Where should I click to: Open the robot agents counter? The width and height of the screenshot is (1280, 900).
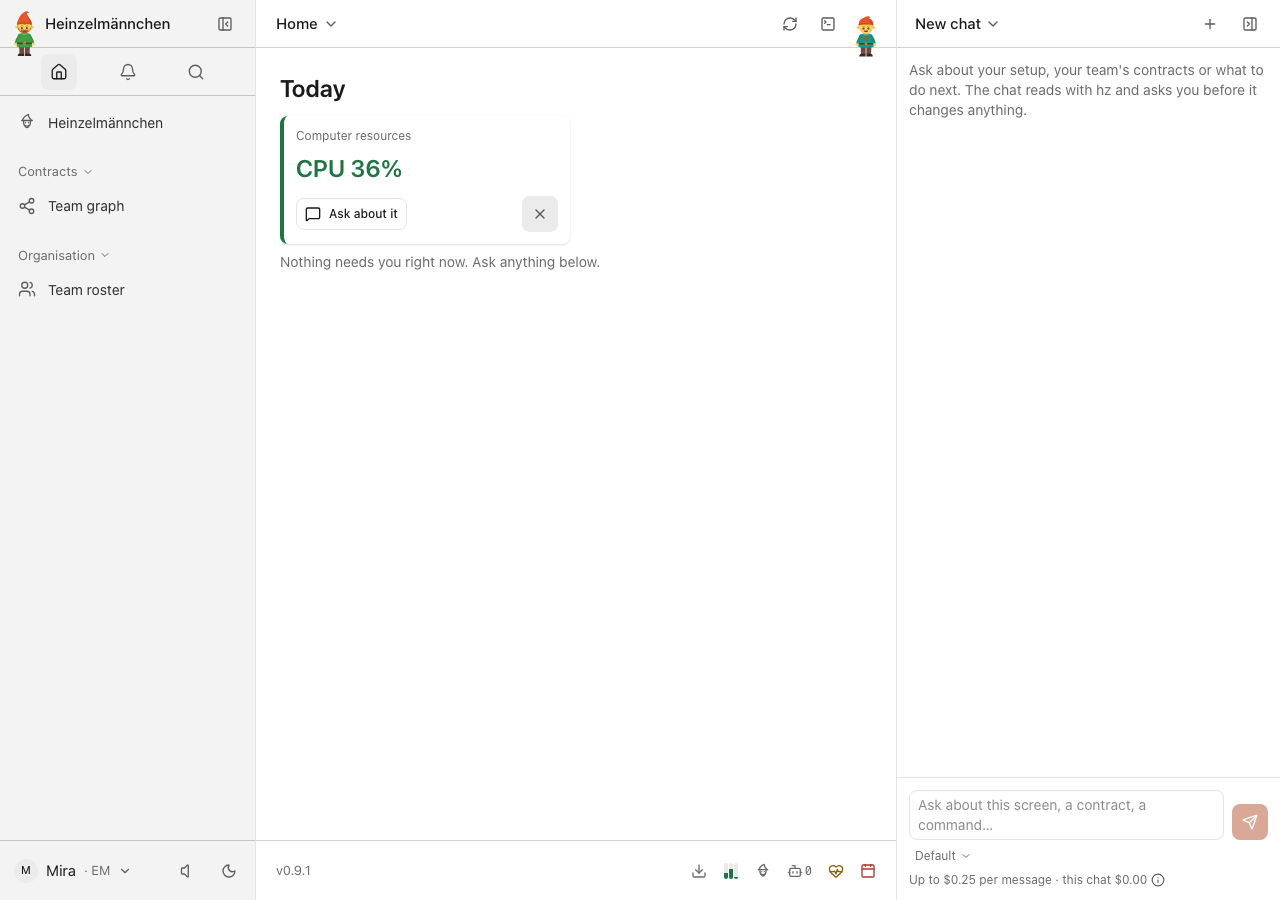tap(800, 871)
